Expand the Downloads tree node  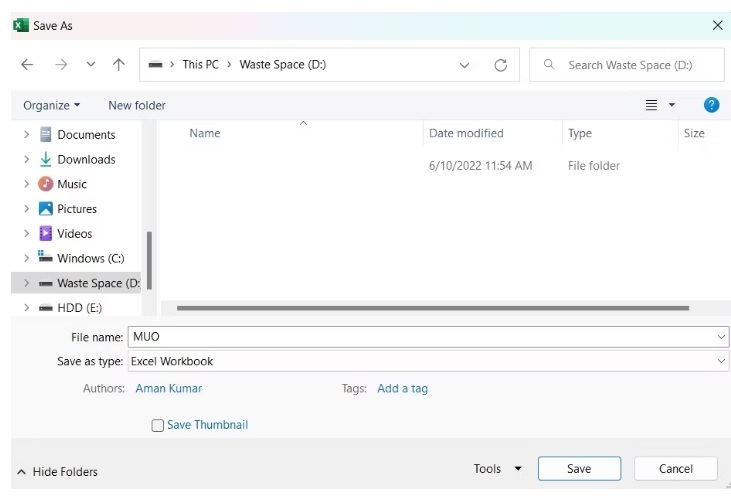click(x=27, y=159)
